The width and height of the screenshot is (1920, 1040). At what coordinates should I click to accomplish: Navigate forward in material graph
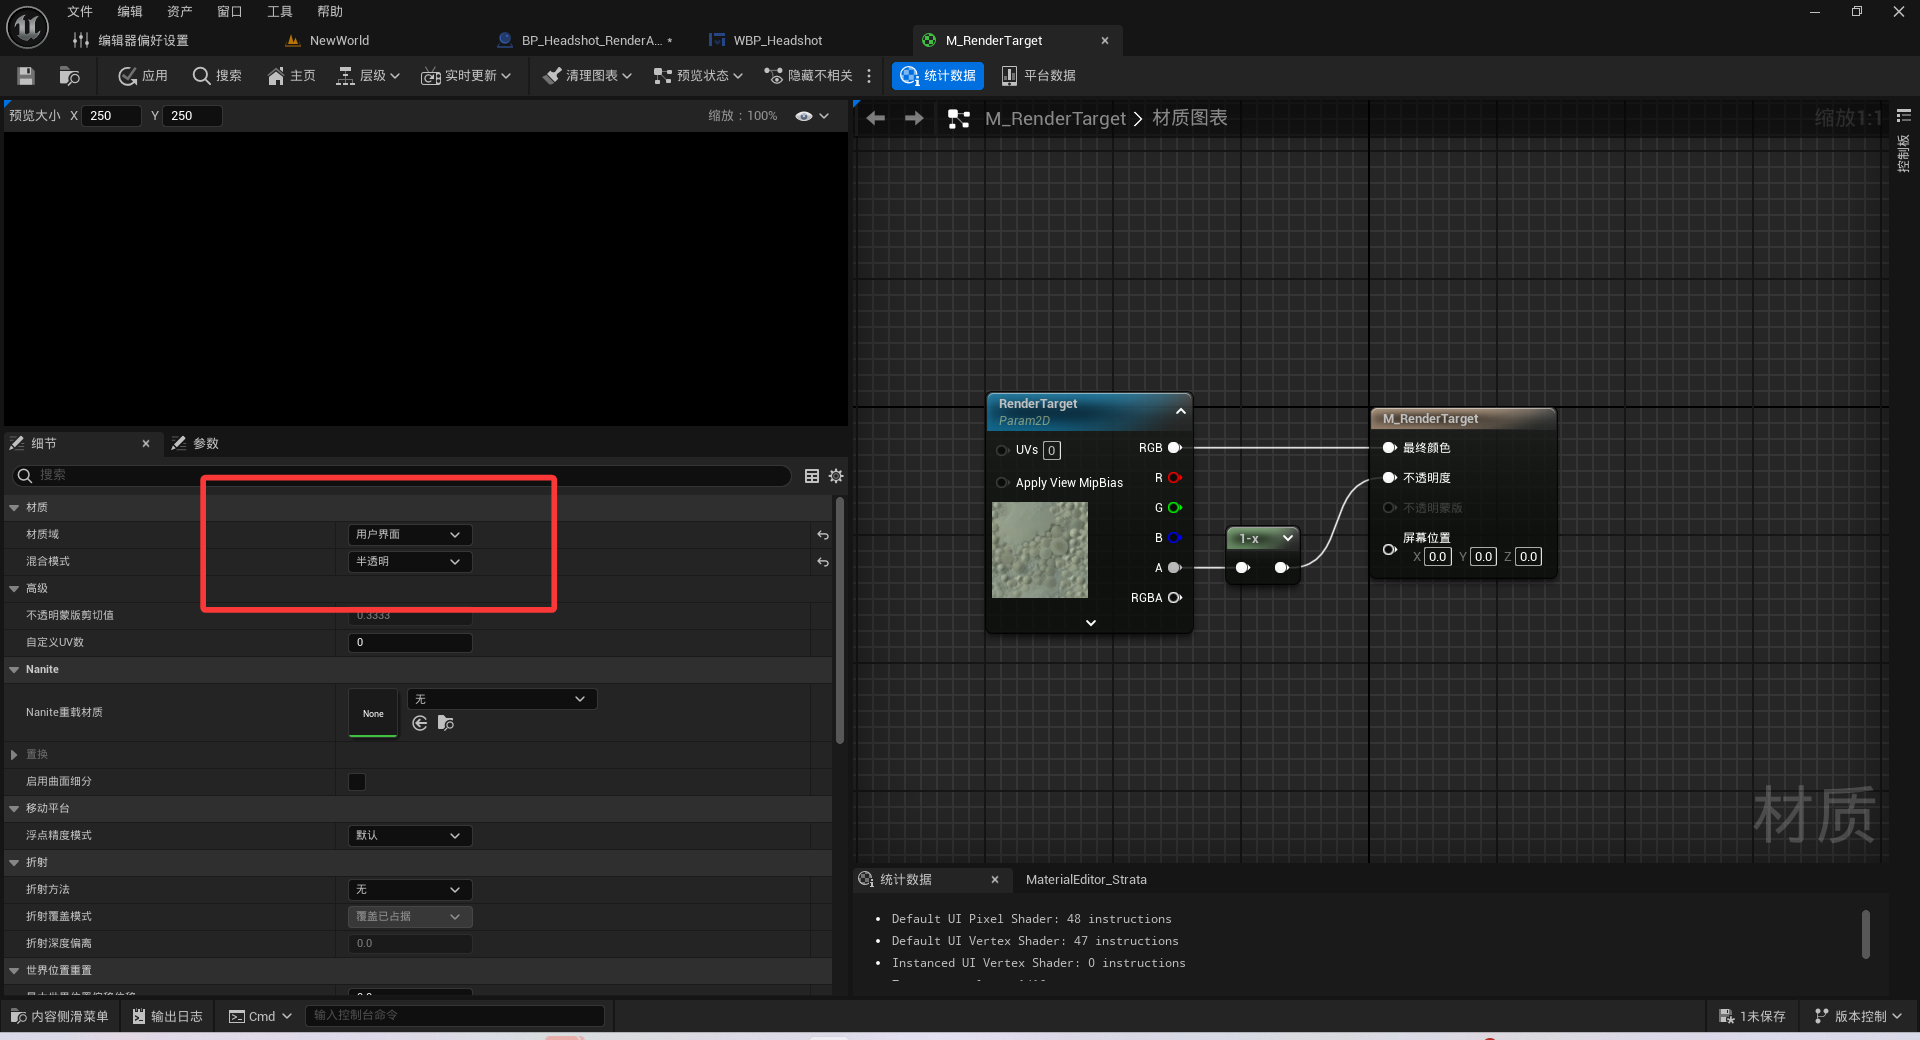914,118
